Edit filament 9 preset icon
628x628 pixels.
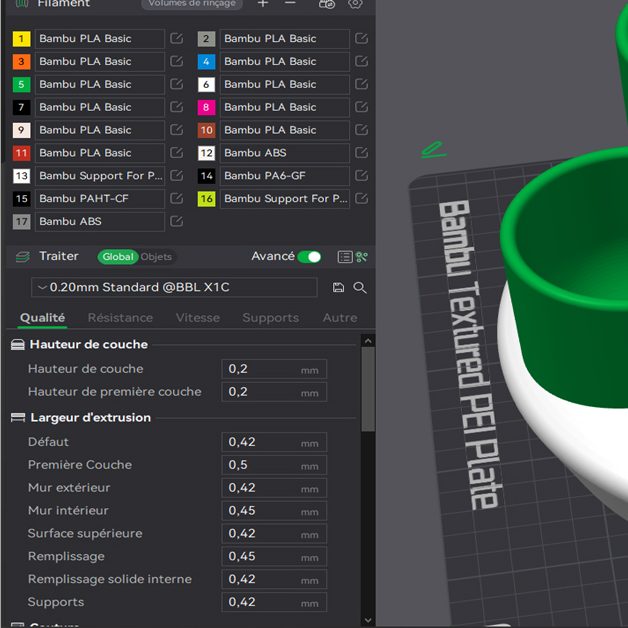click(x=176, y=130)
